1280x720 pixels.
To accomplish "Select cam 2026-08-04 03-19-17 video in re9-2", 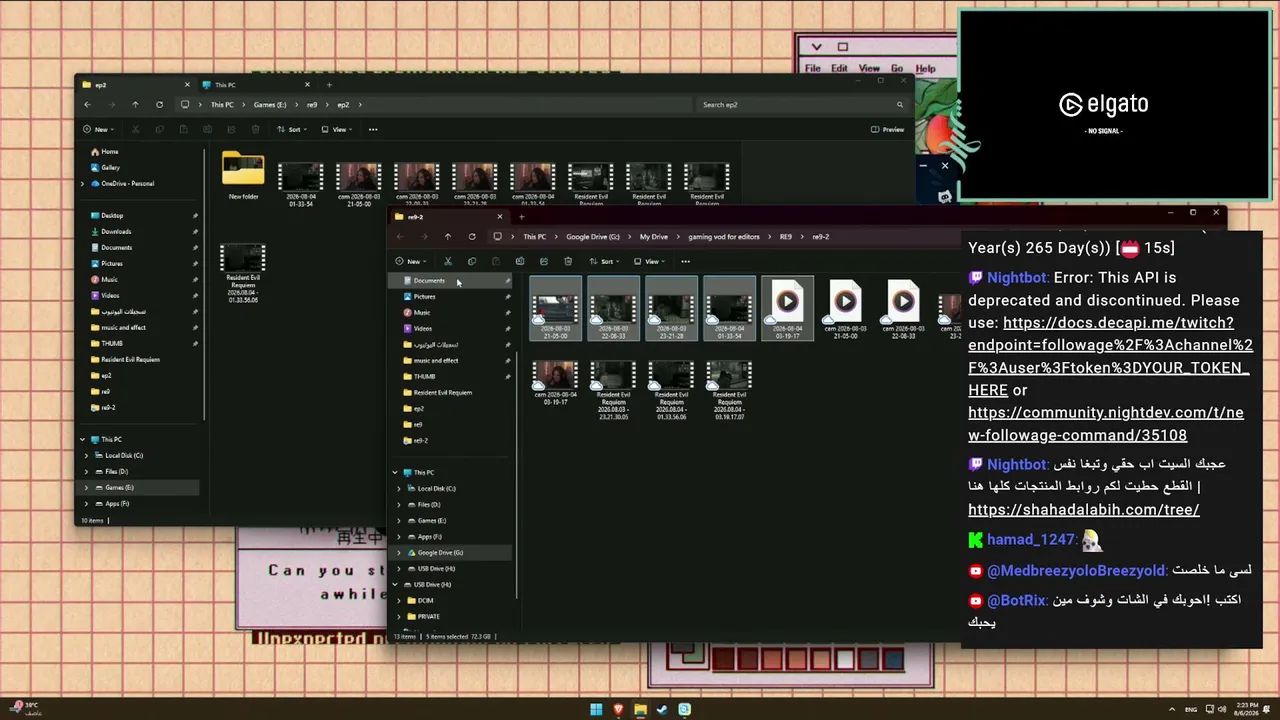I will [555, 384].
